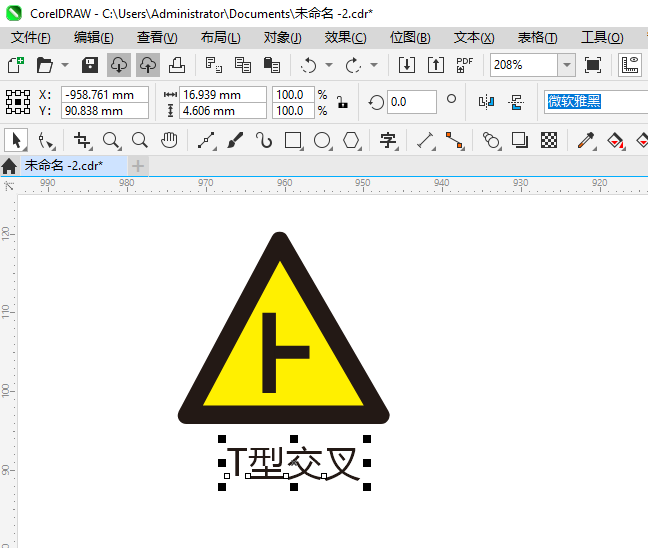Select the Color Eyedropper tool
This screenshot has height=548, width=648.
point(586,141)
